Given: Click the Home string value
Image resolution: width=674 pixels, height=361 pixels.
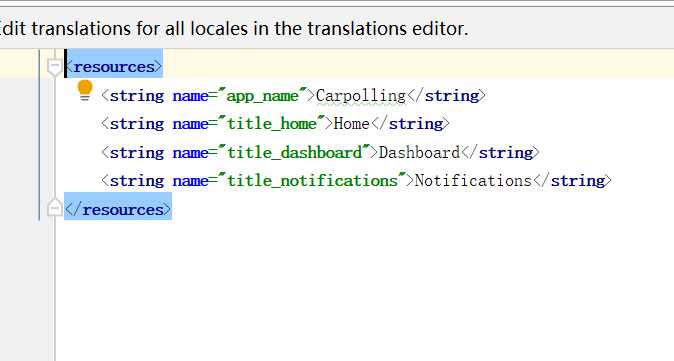Looking at the screenshot, I should click(351, 124).
